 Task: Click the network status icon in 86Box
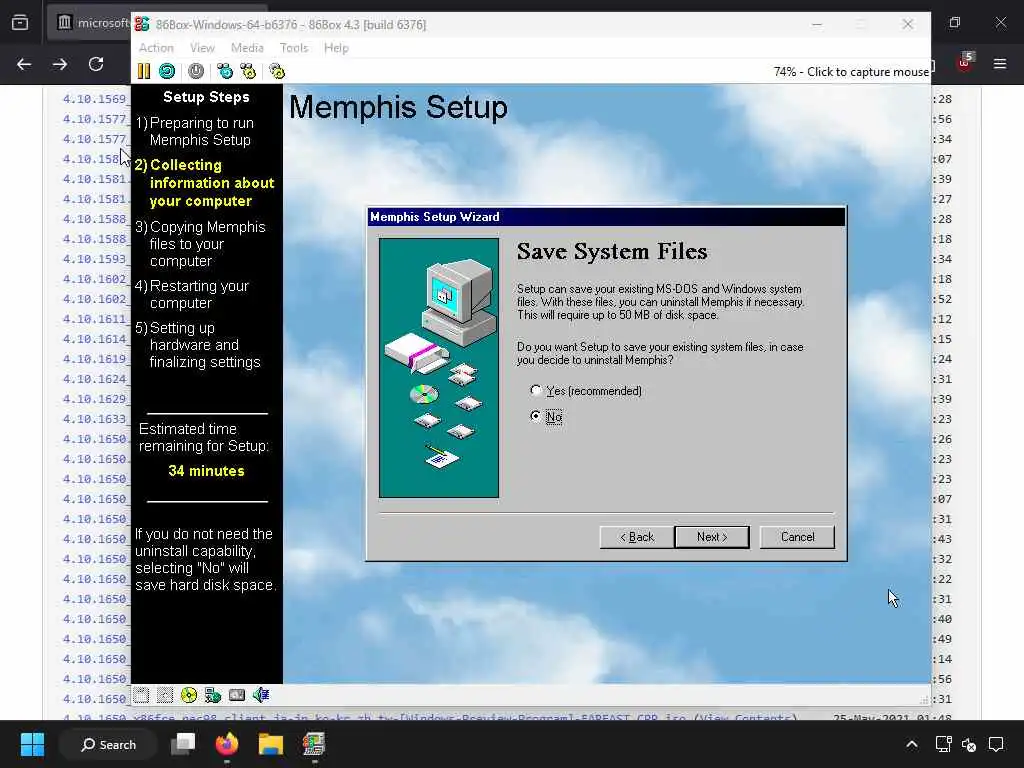point(213,696)
